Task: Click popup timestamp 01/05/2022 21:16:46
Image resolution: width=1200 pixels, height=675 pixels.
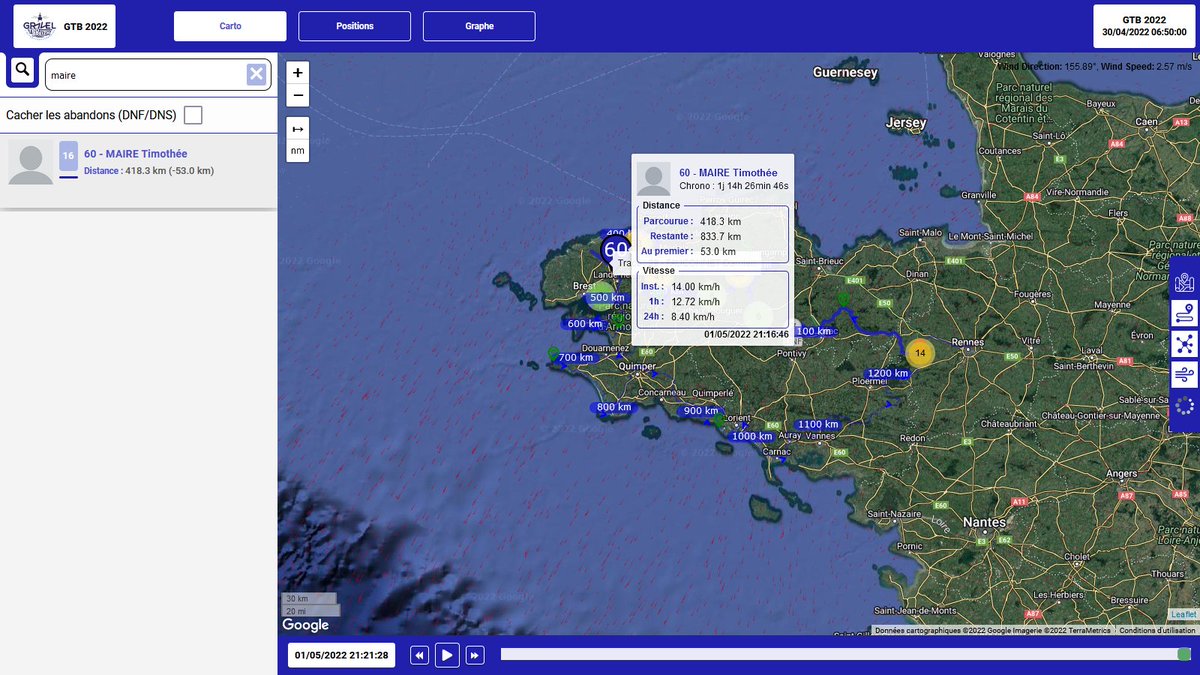Action: 746,334
